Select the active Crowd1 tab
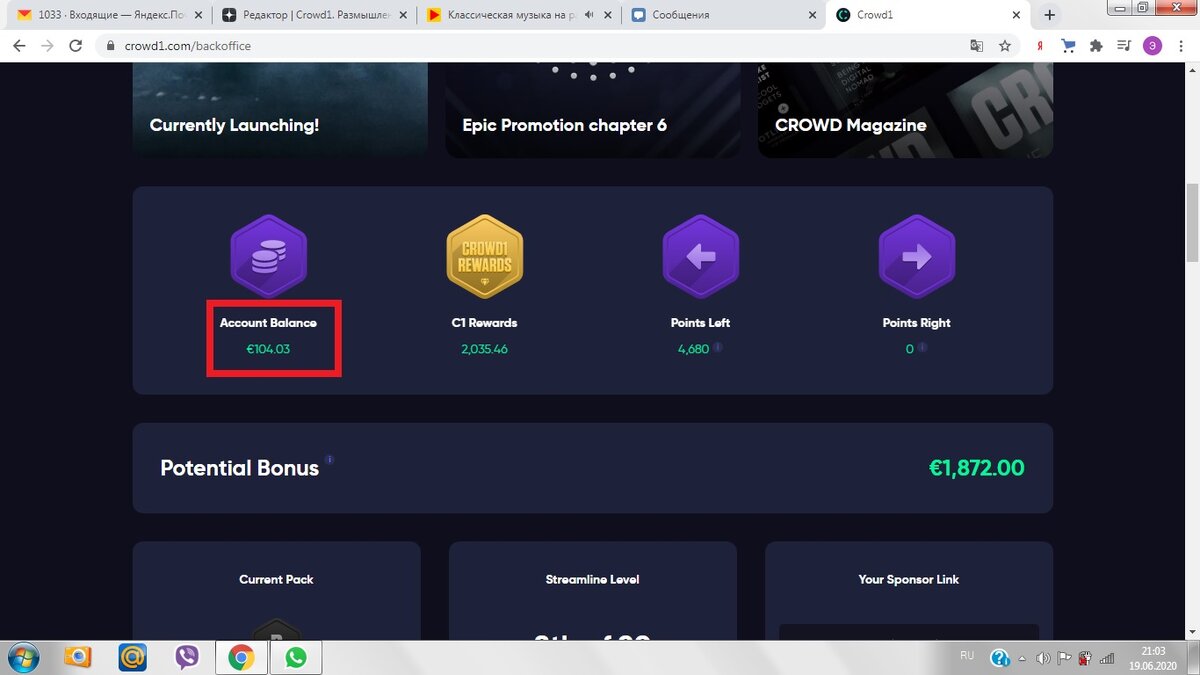 point(928,15)
